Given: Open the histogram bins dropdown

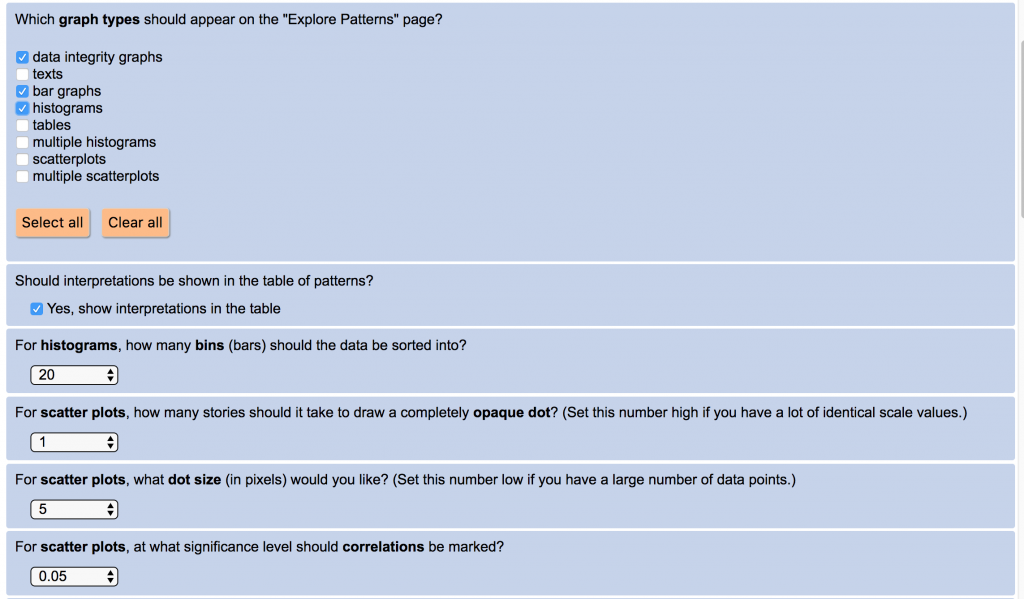Looking at the screenshot, I should [75, 375].
